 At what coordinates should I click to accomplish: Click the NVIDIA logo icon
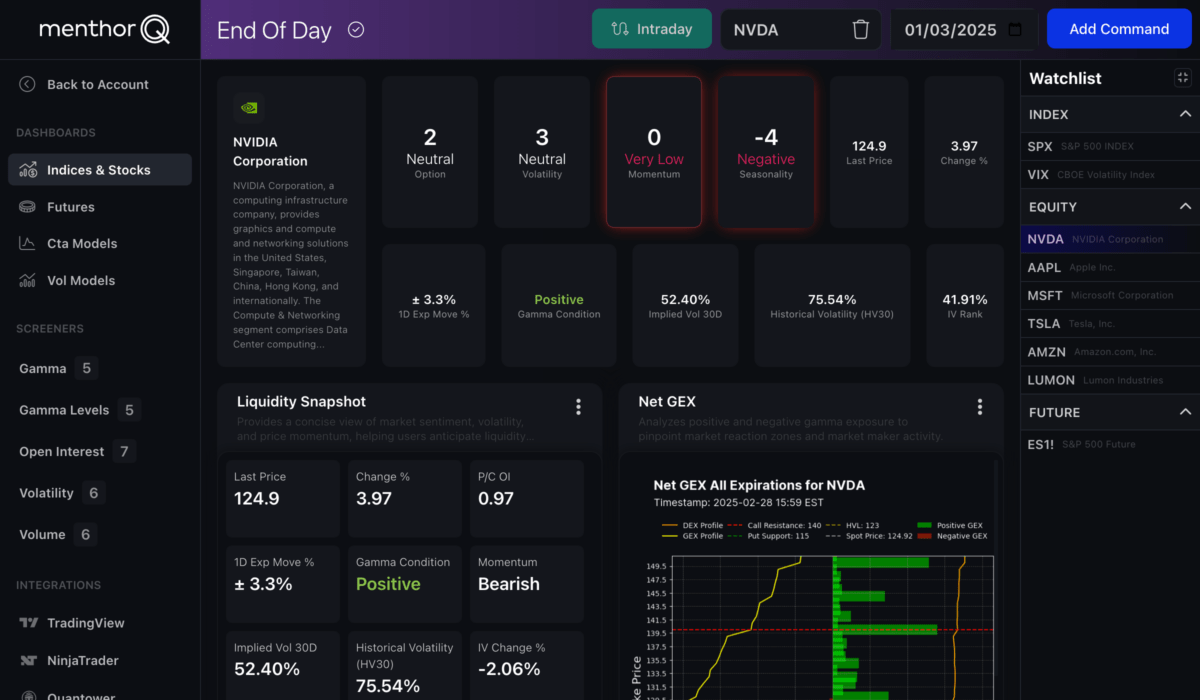(x=248, y=107)
